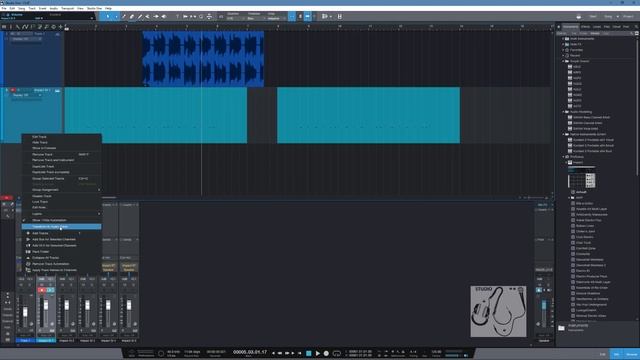Screen dimensions: 640x360
Task: Open the inspector i icon
Action: (x=11, y=27)
